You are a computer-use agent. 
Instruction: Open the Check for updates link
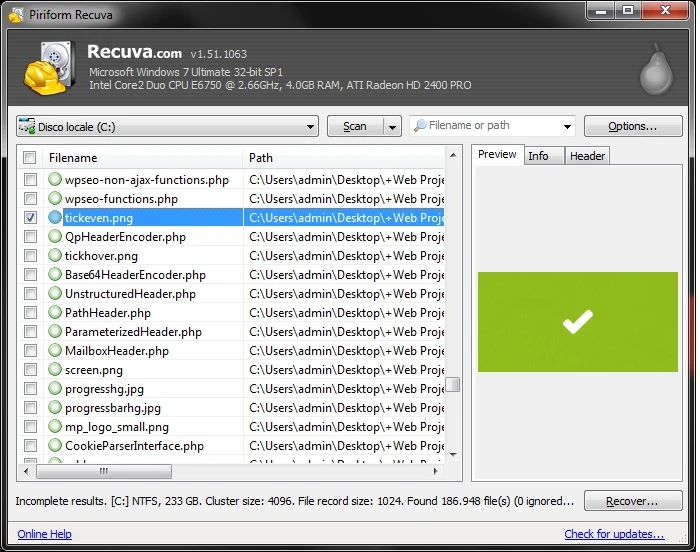(614, 534)
